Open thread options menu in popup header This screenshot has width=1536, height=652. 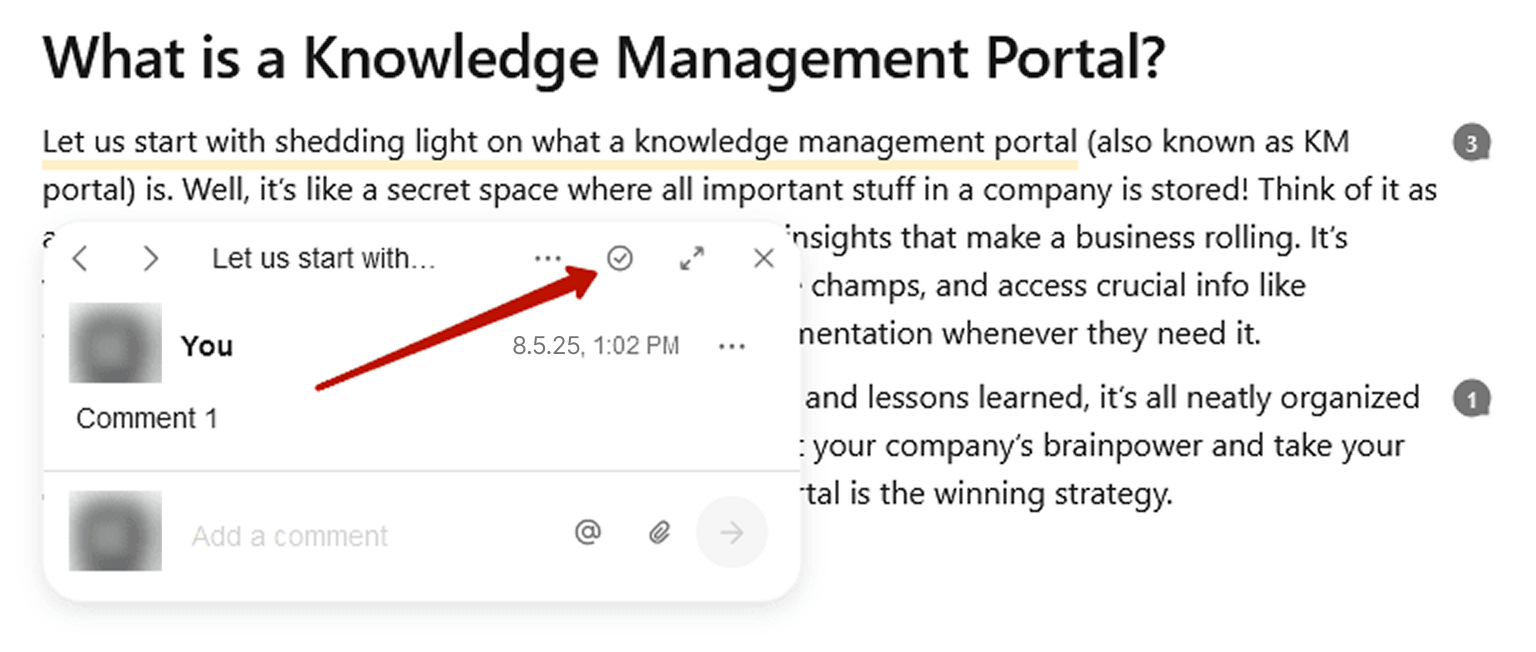point(547,259)
